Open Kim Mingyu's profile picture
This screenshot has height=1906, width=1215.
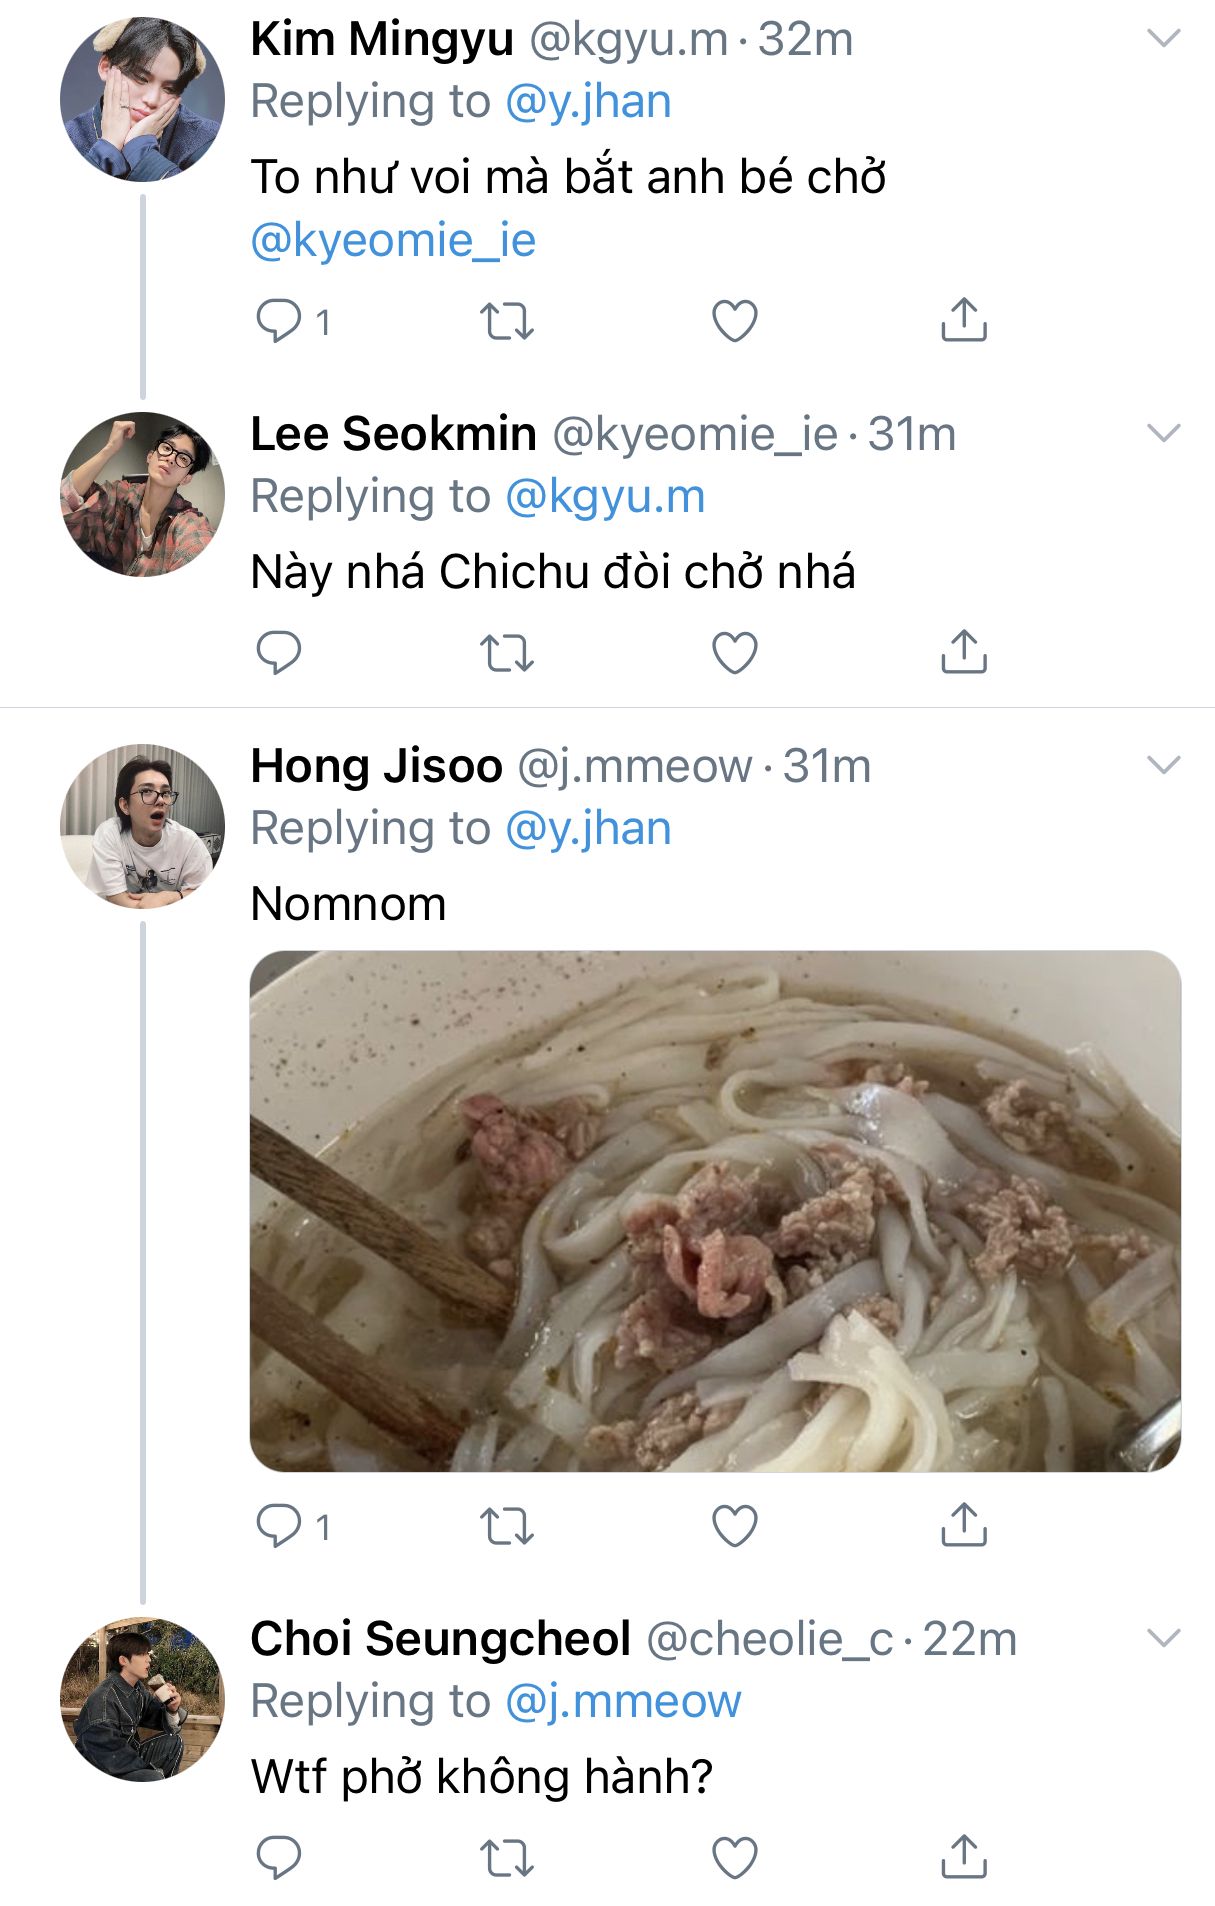(x=142, y=98)
